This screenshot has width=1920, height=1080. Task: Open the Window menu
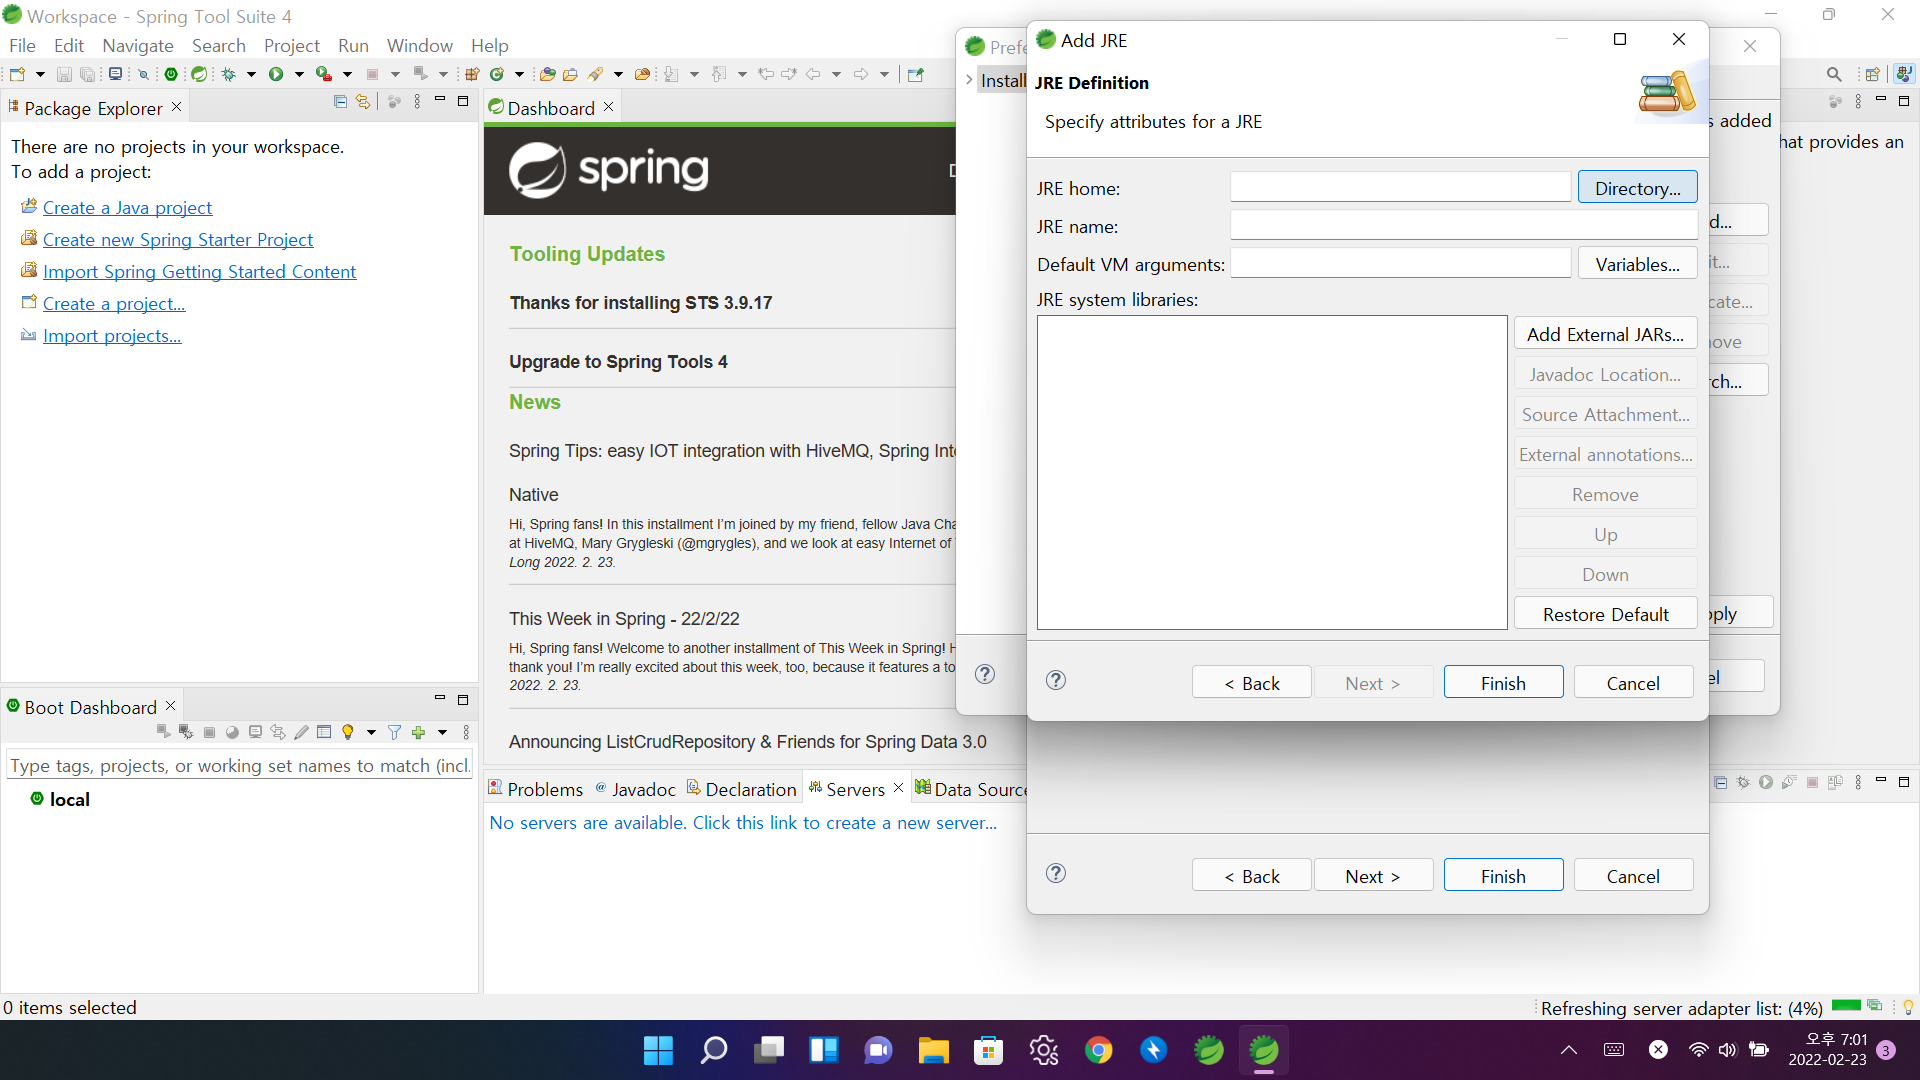pyautogui.click(x=419, y=46)
